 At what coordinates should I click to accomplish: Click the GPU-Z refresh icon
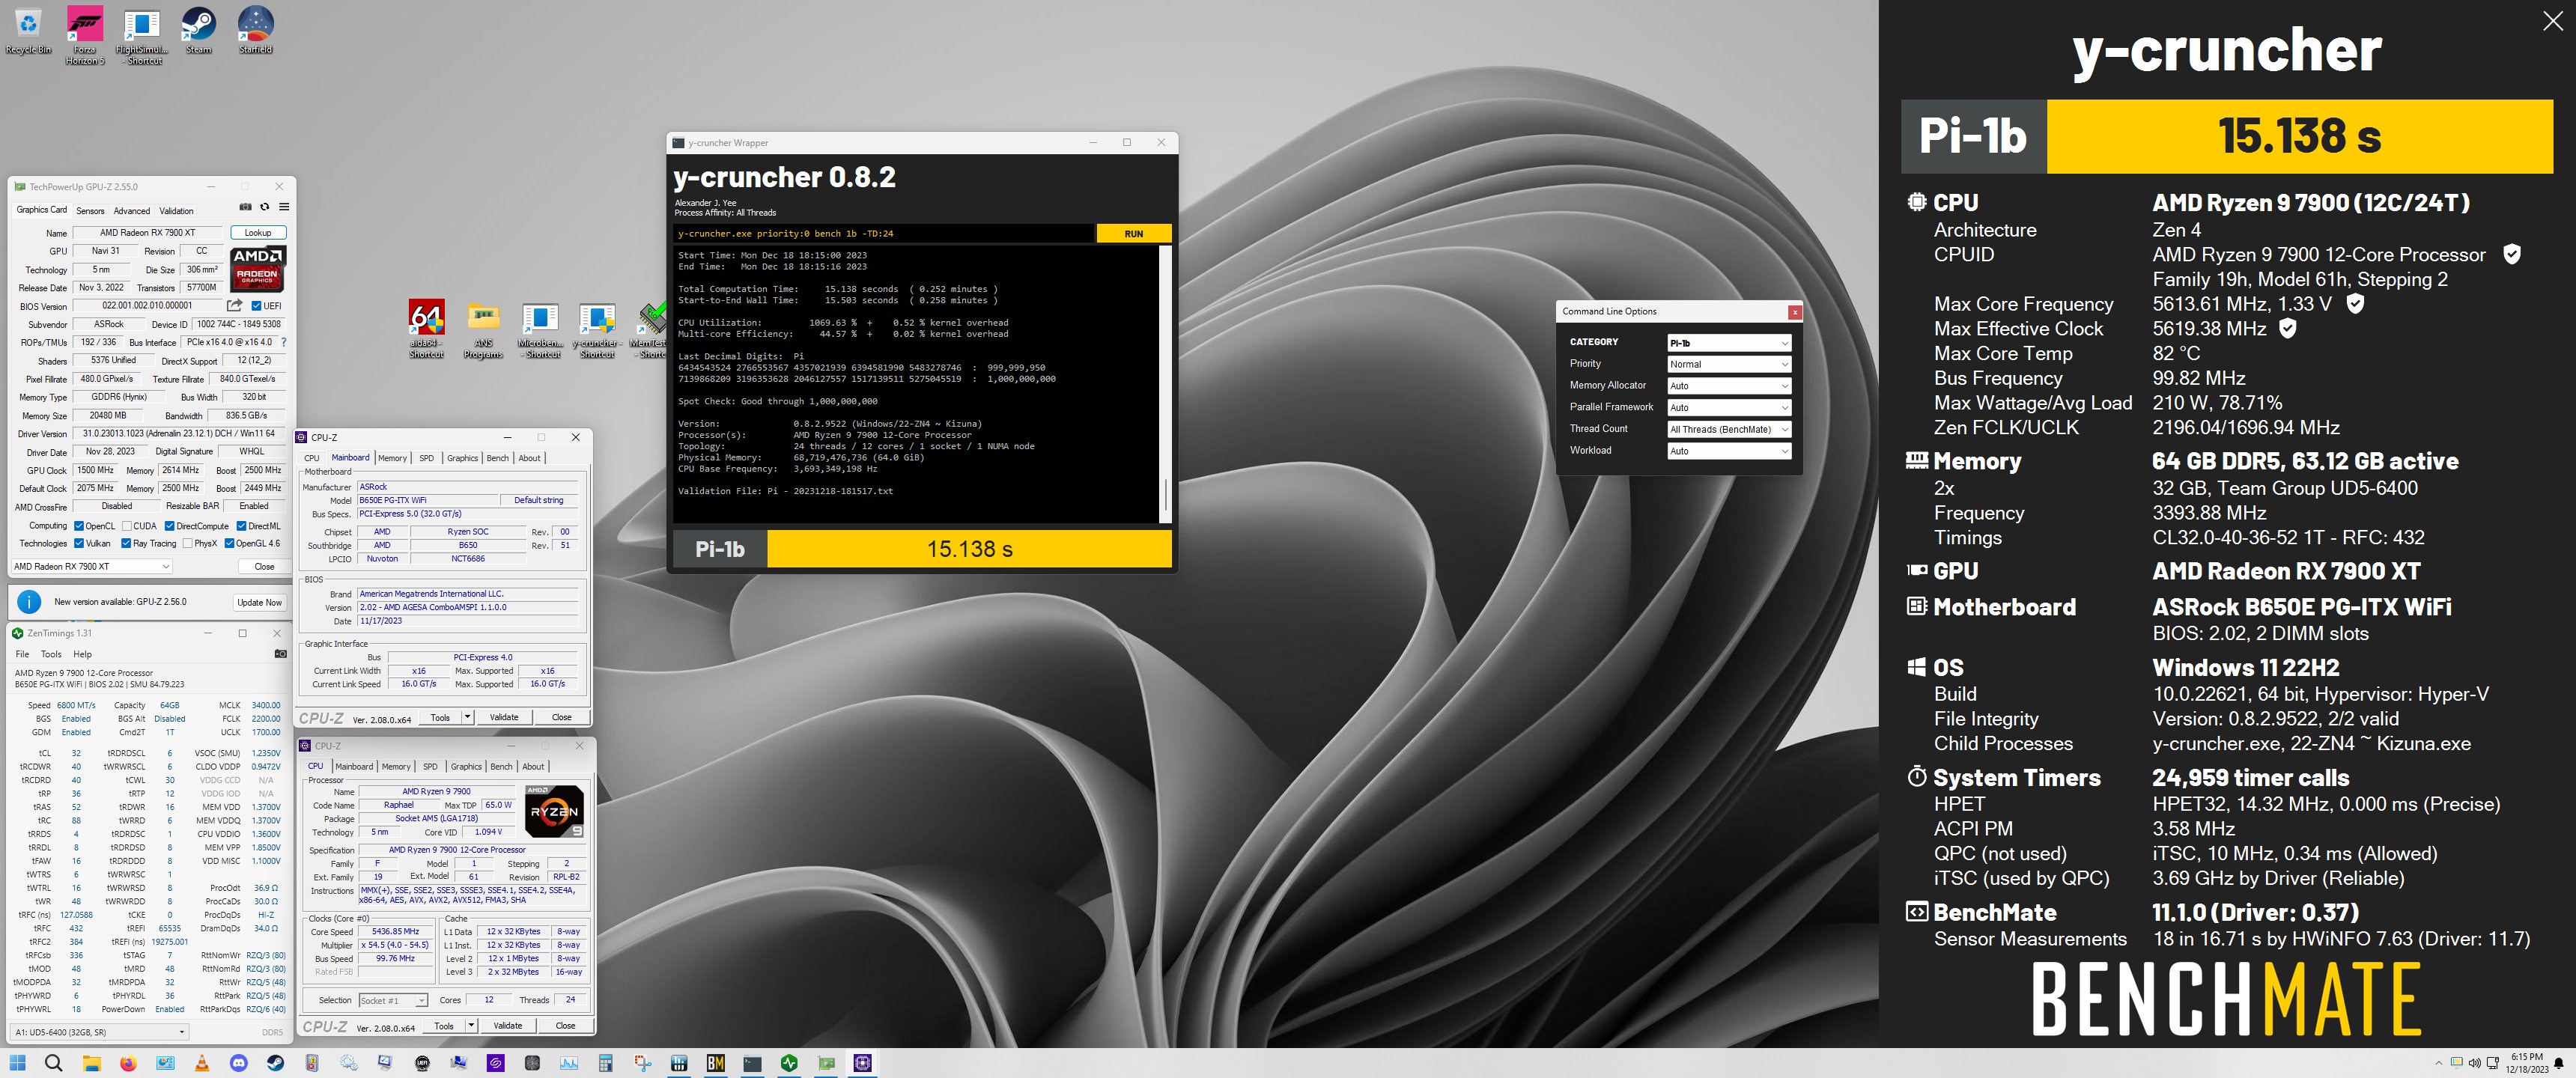265,207
